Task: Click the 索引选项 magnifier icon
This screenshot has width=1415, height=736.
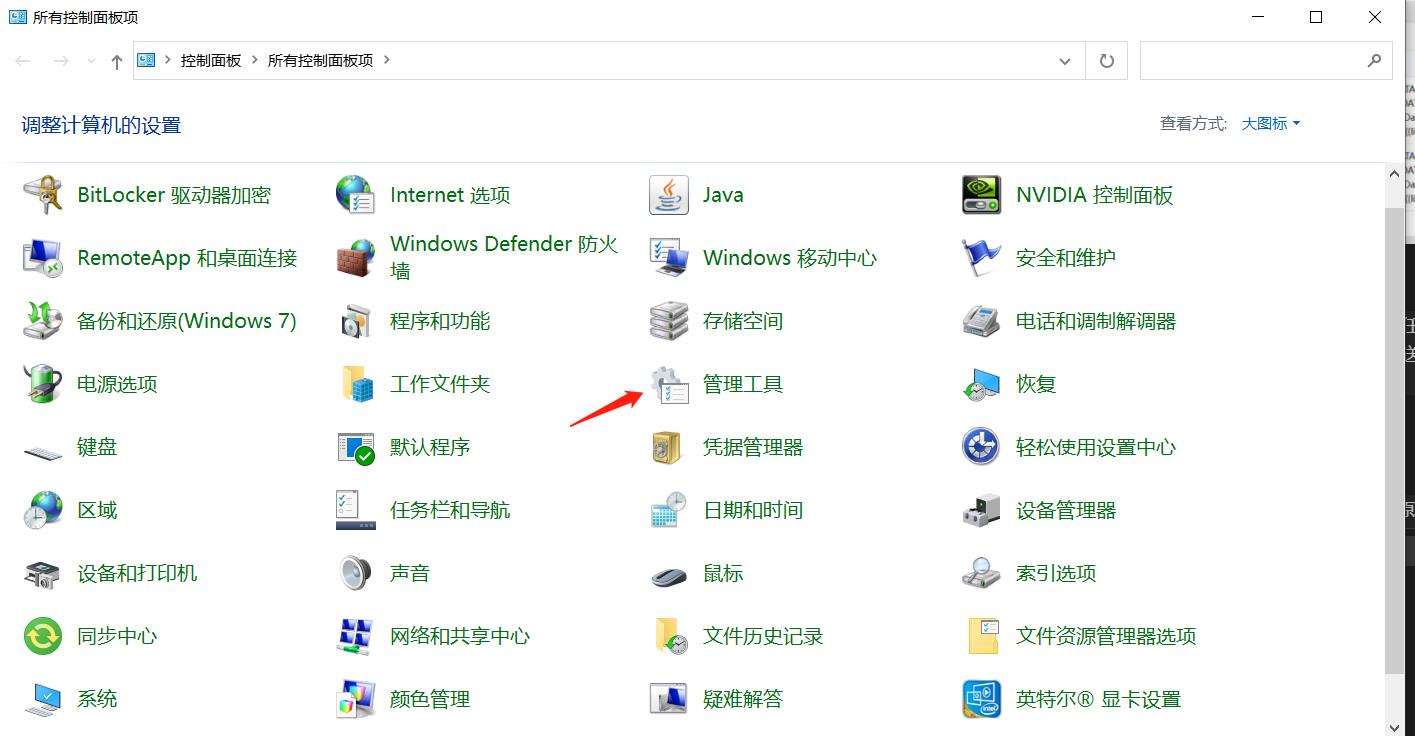Action: click(982, 573)
